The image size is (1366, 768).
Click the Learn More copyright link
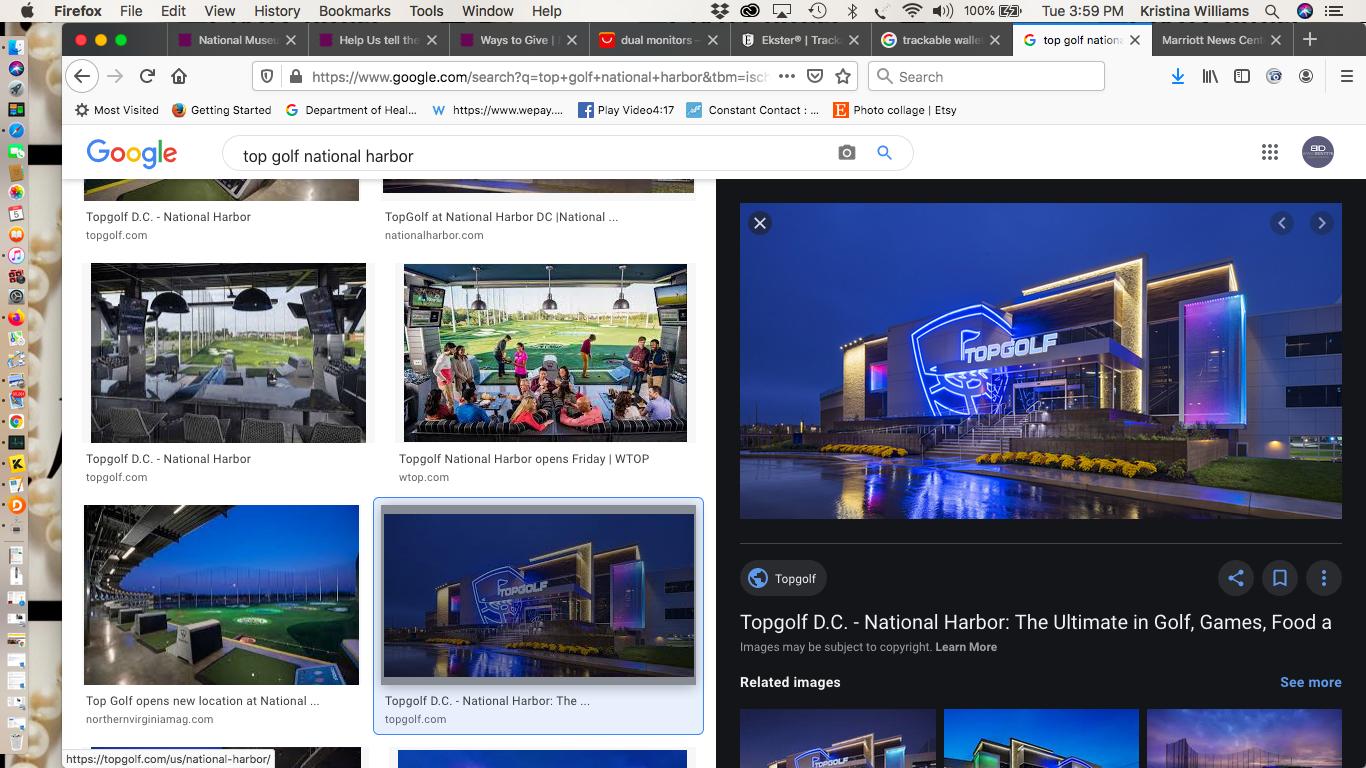[966, 647]
